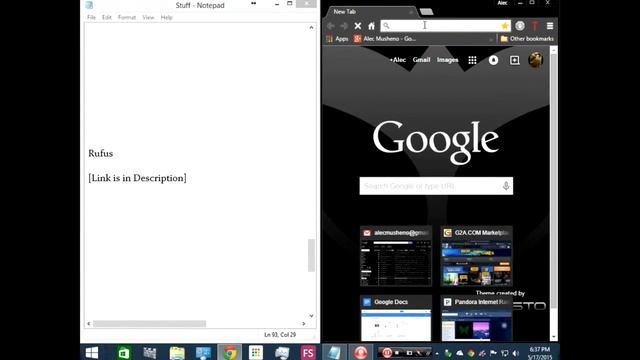This screenshot has width=640, height=360.
Task: Open the round extension icon in Chrome toolbar
Action: (x=520, y=26)
